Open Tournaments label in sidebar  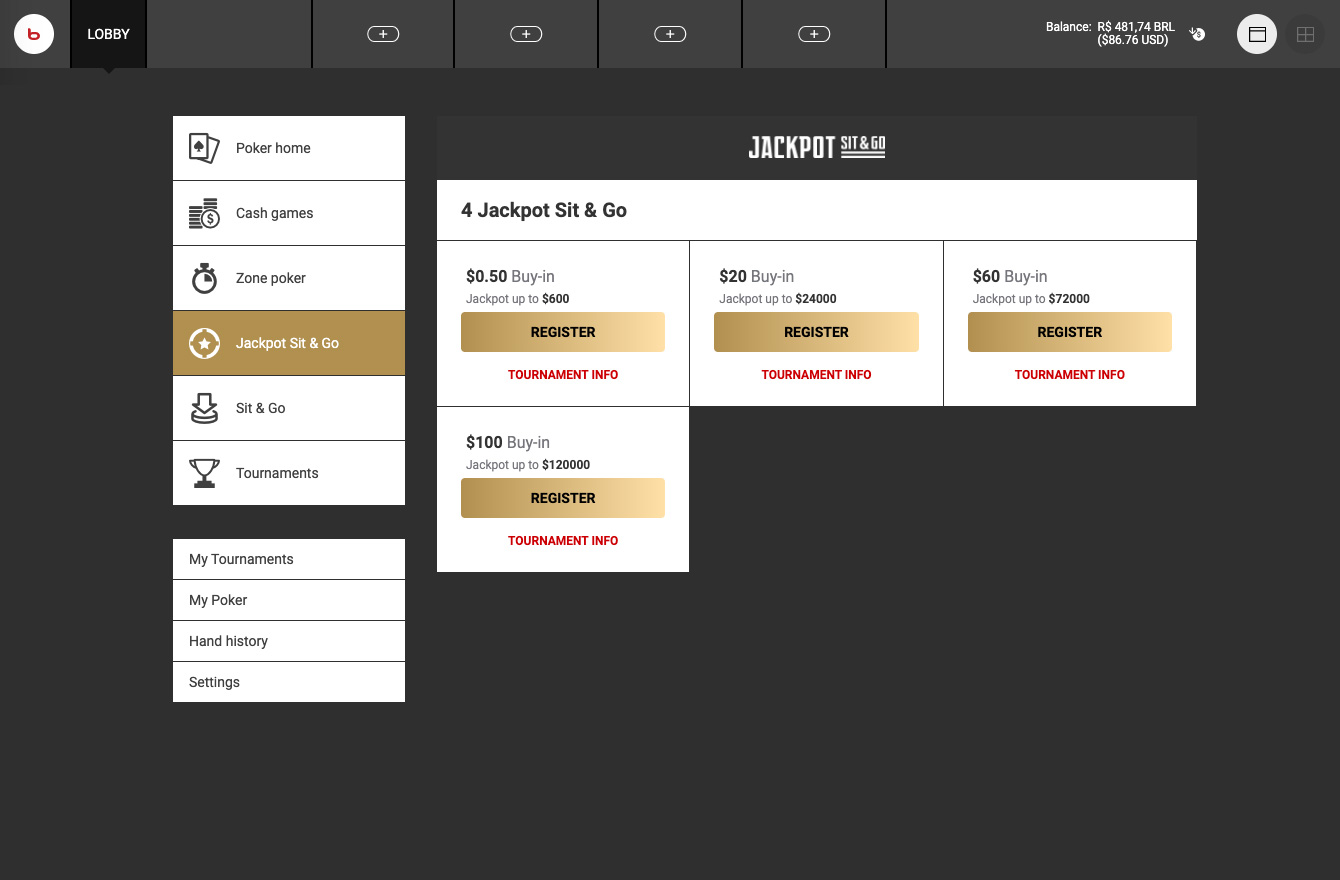(x=277, y=473)
